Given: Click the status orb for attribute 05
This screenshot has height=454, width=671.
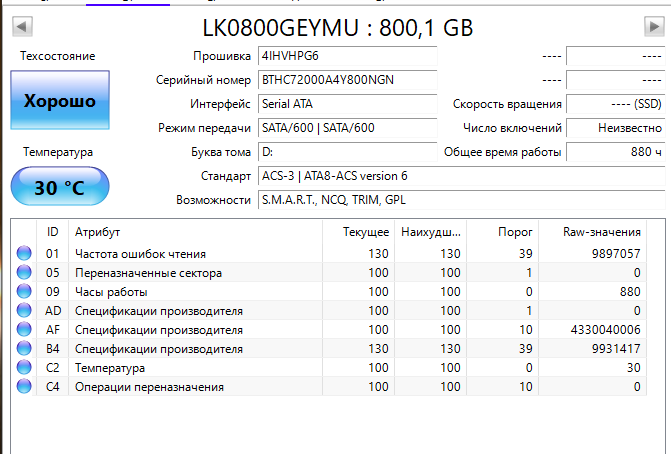Looking at the screenshot, I should [24, 273].
